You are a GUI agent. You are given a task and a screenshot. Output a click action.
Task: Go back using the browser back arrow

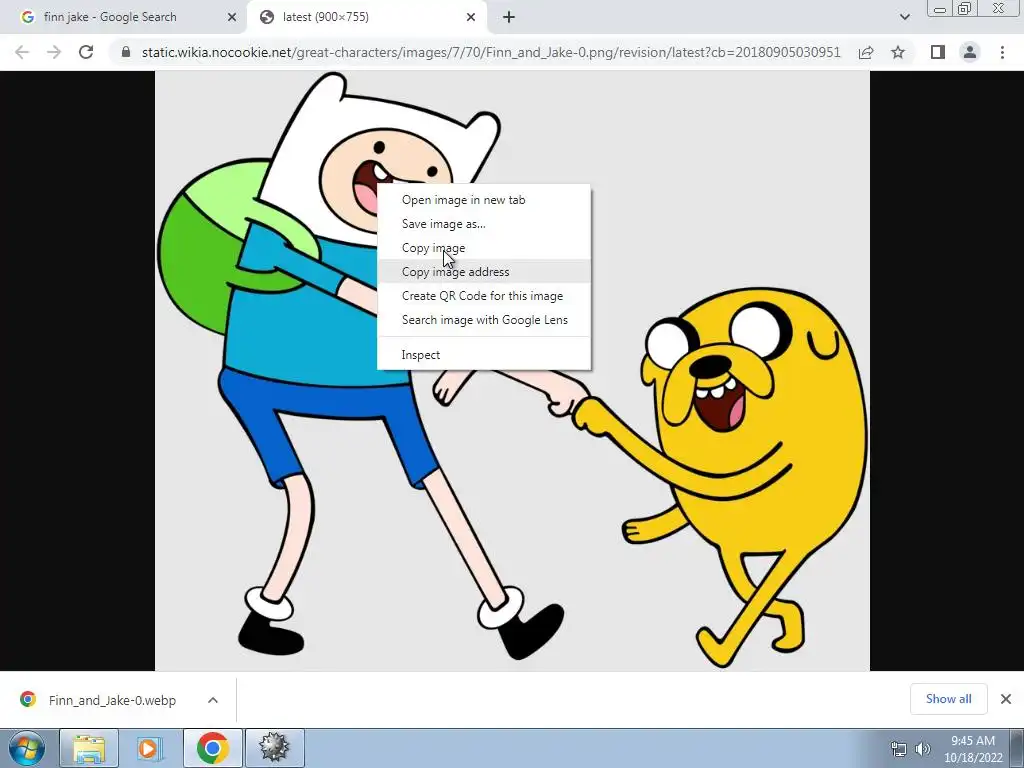point(22,52)
